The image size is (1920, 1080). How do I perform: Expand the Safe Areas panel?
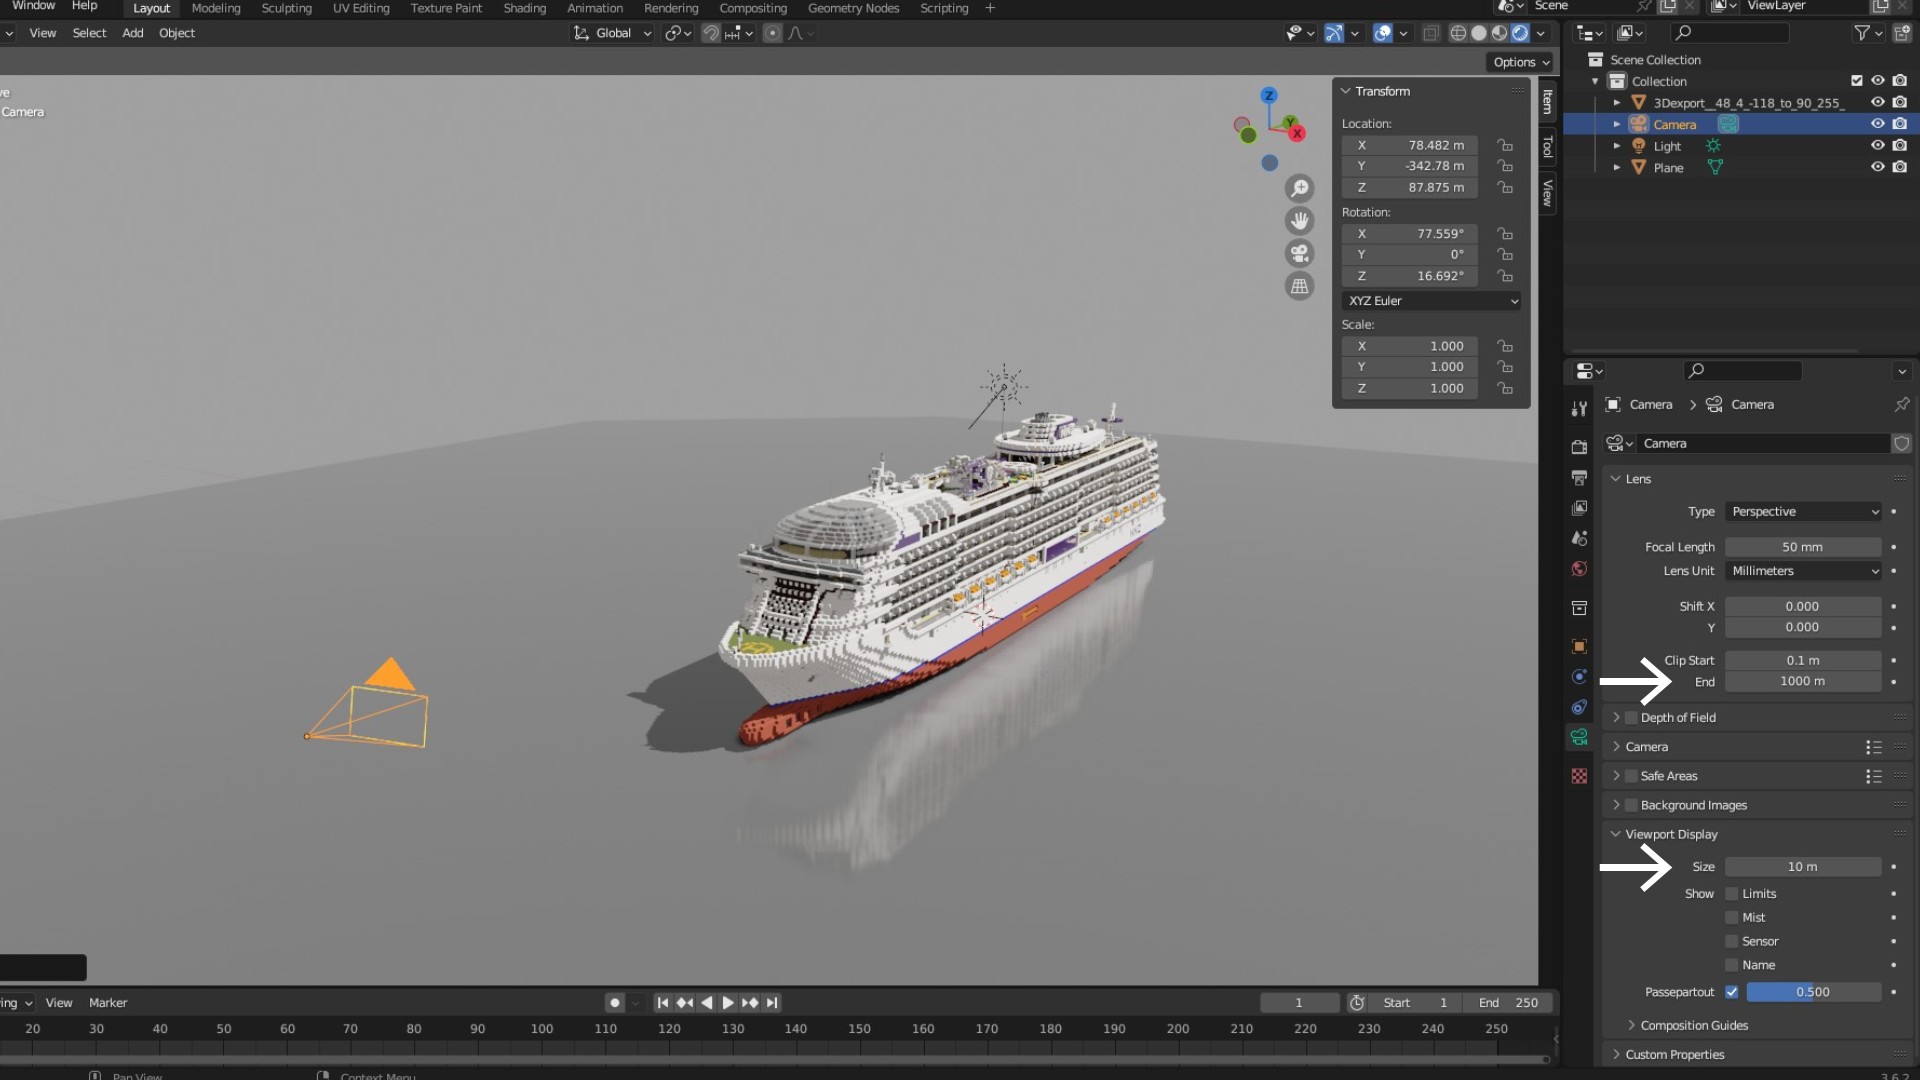tap(1616, 776)
